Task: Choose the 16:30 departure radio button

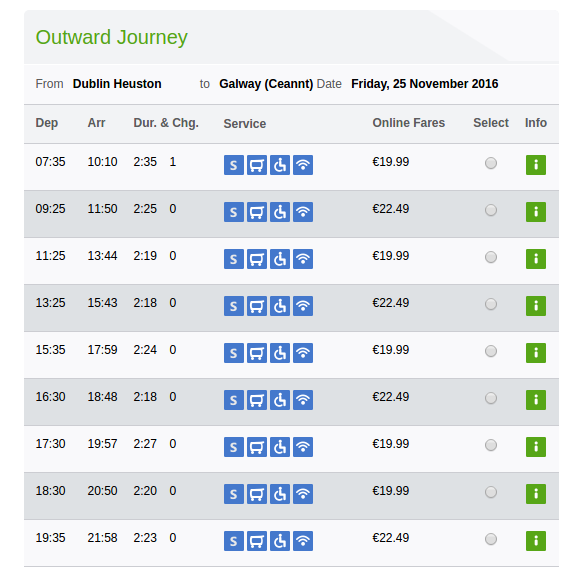Action: tap(491, 398)
